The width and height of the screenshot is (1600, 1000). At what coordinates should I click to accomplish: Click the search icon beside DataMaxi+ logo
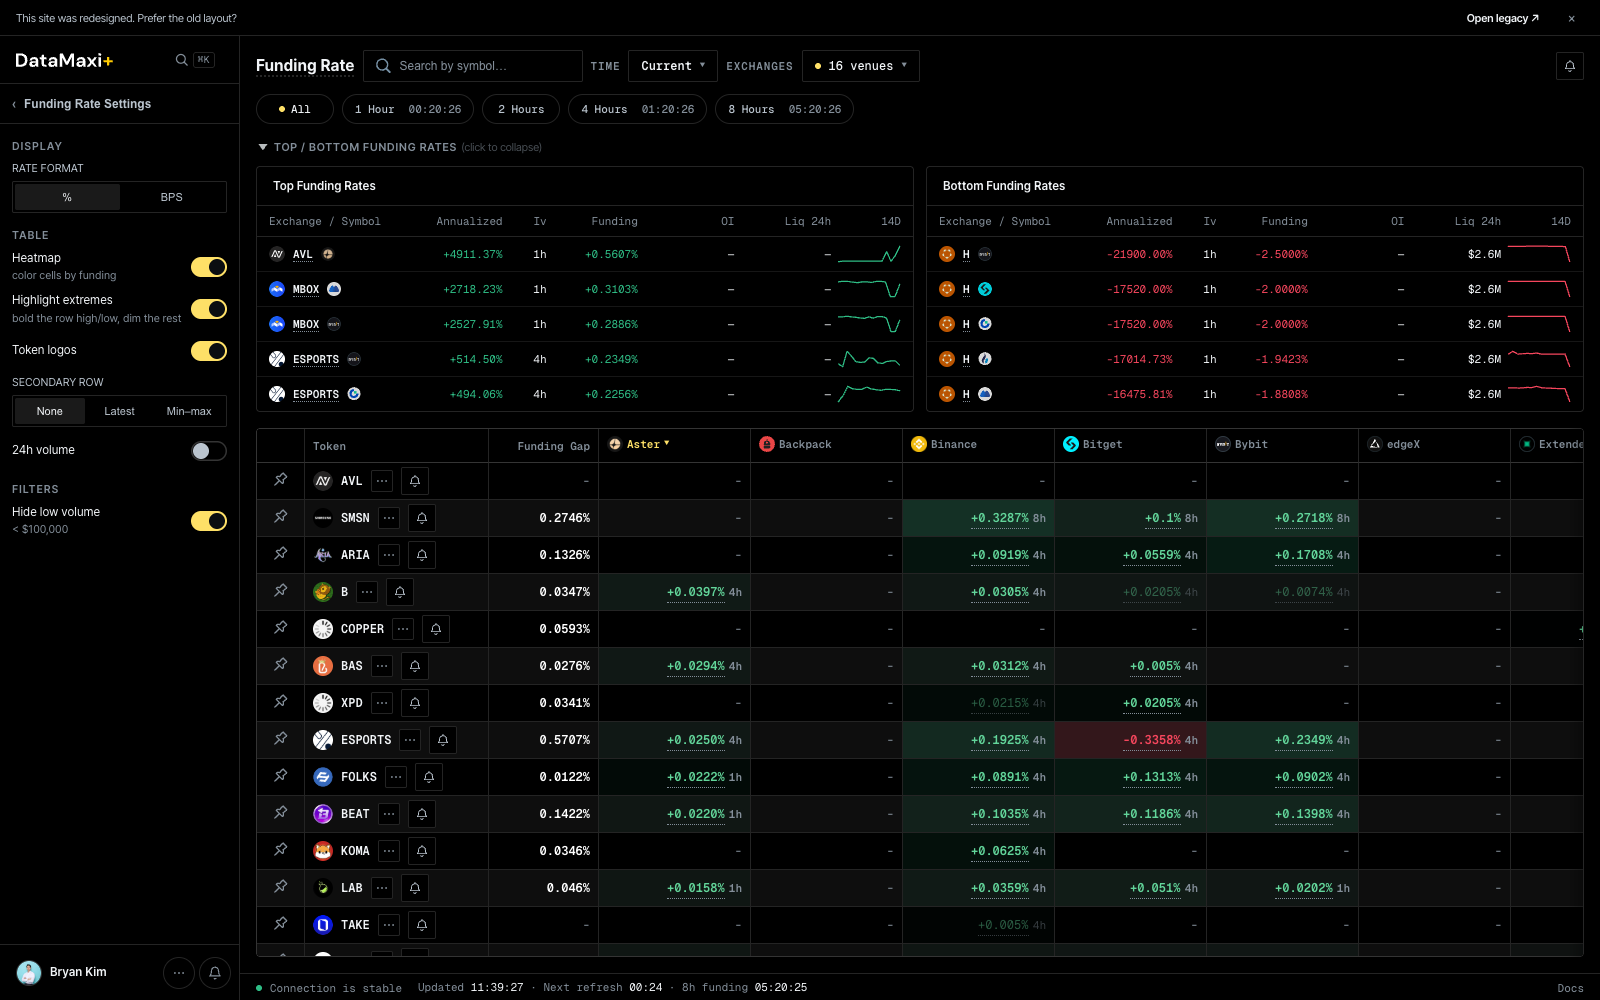pos(181,60)
